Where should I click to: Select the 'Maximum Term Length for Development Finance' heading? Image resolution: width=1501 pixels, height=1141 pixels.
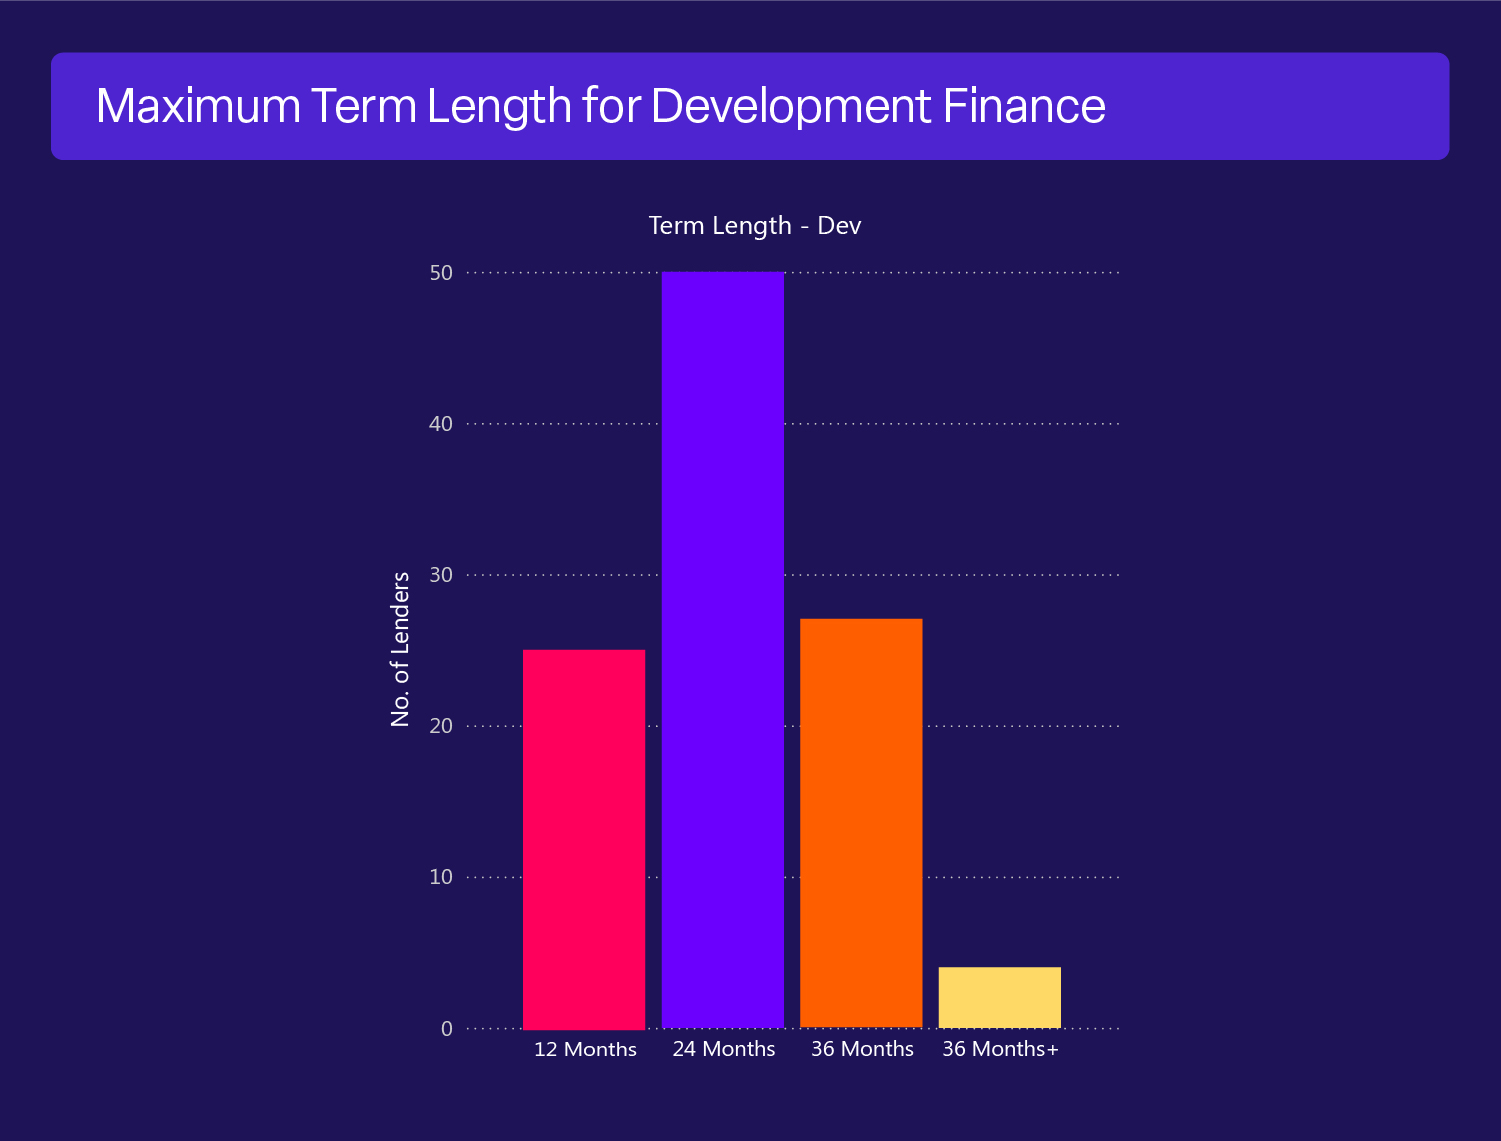point(600,106)
